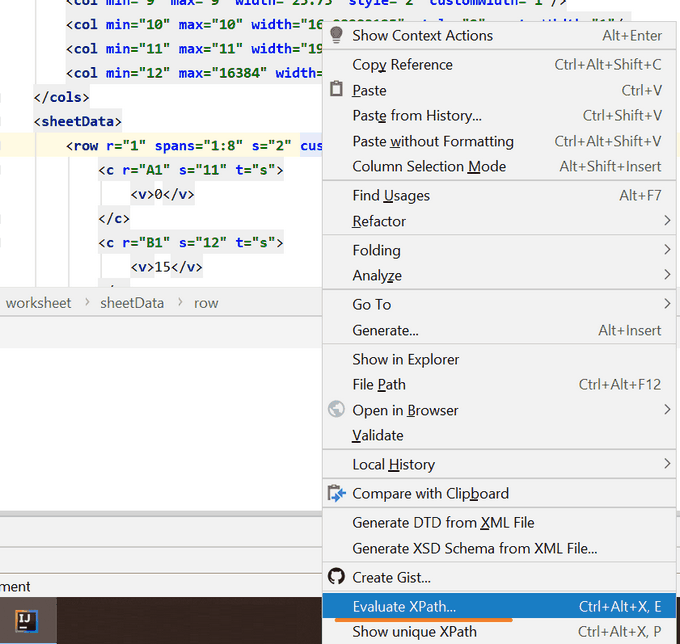The width and height of the screenshot is (680, 644).
Task: Toggle Column Selection Mode
Action: point(429,167)
